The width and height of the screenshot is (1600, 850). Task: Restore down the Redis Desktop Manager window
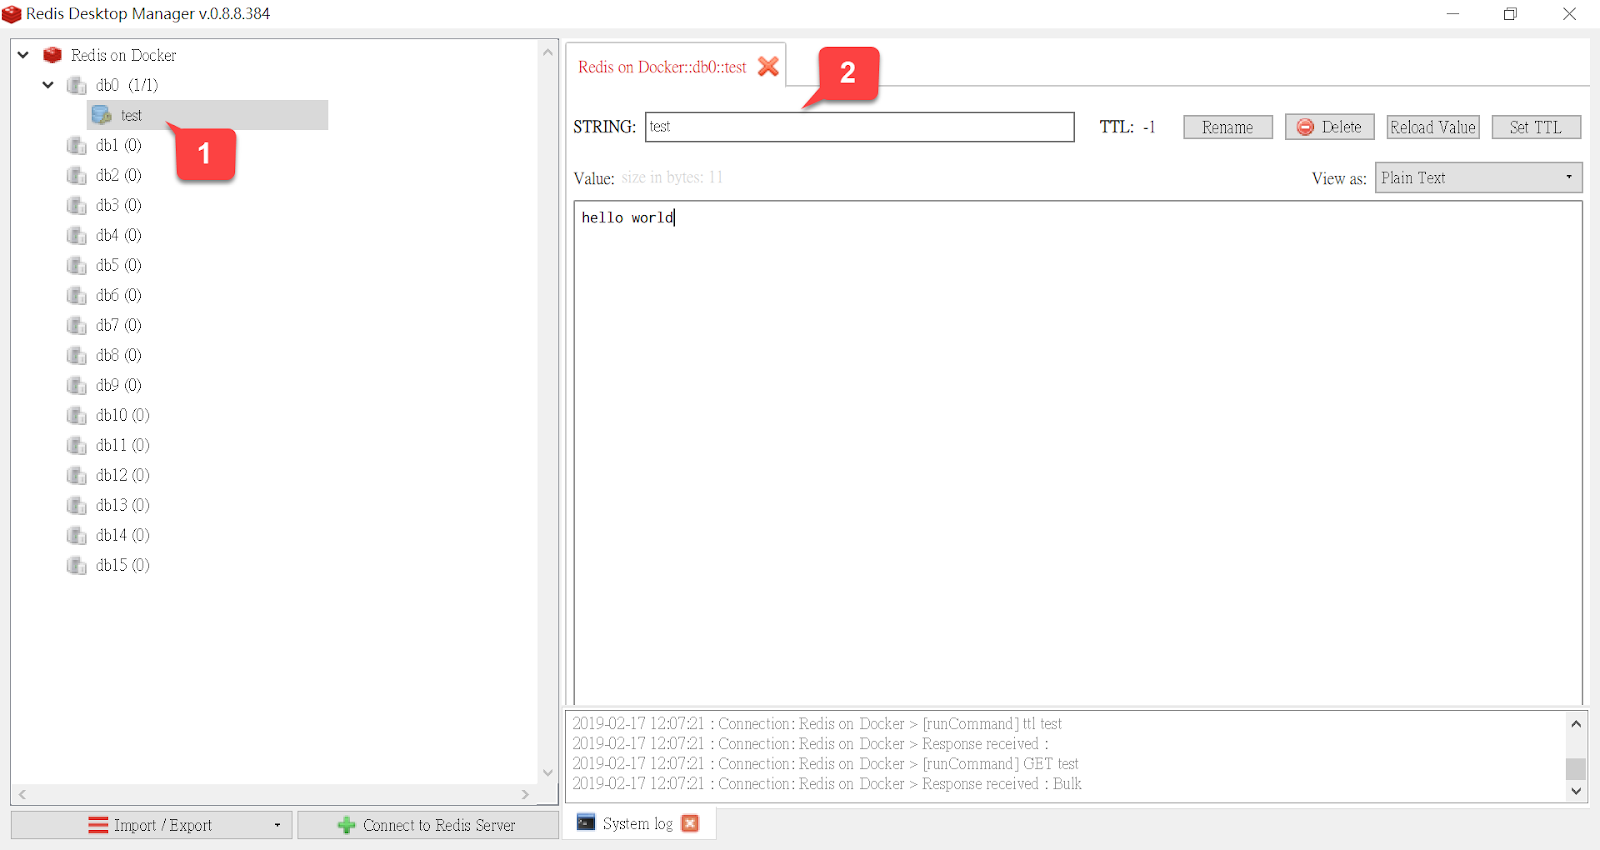[1510, 14]
